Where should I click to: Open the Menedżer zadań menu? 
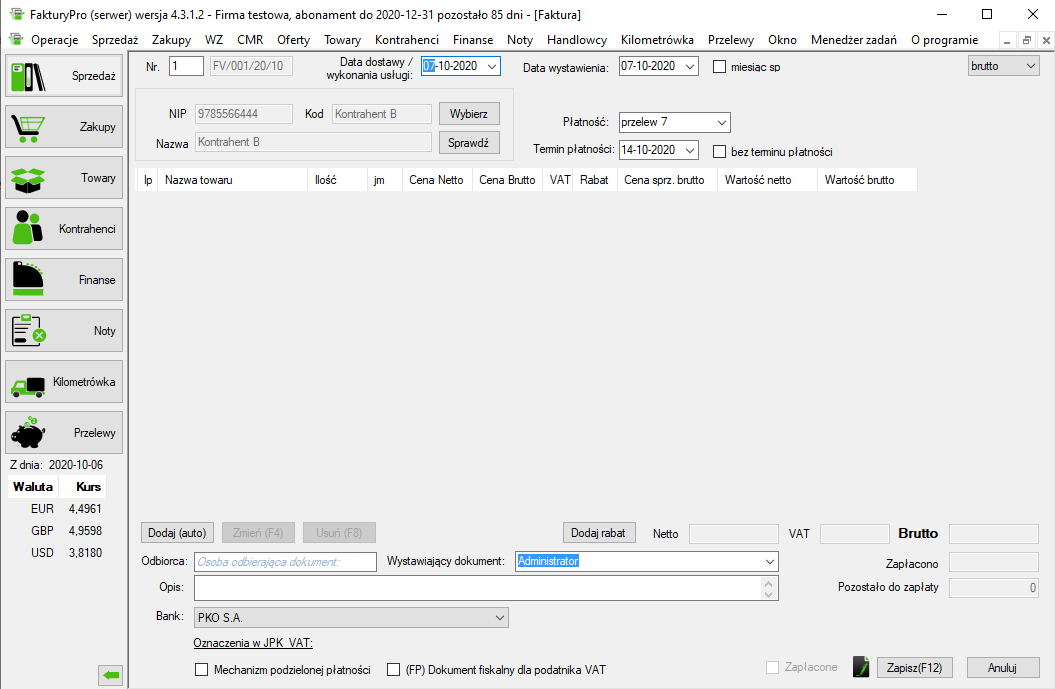pyautogui.click(x=853, y=40)
